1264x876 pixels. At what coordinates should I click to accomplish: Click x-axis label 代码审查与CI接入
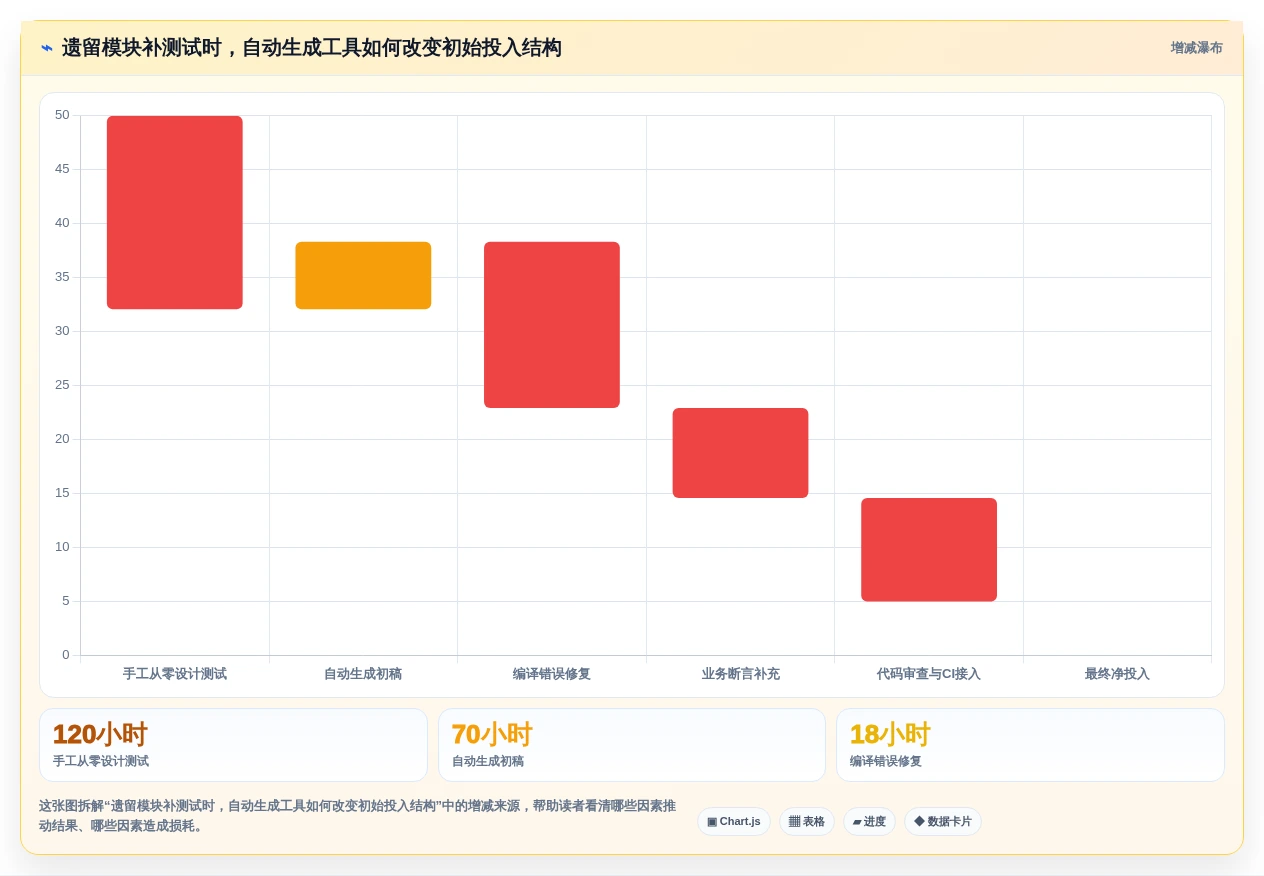pos(929,674)
